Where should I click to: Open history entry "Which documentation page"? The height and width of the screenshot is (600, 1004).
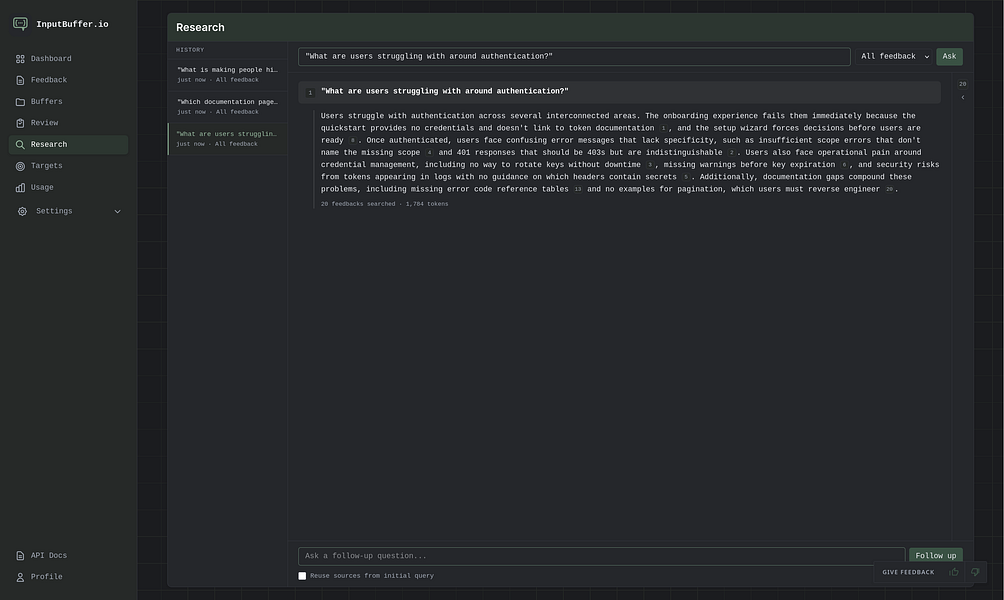coord(227,106)
